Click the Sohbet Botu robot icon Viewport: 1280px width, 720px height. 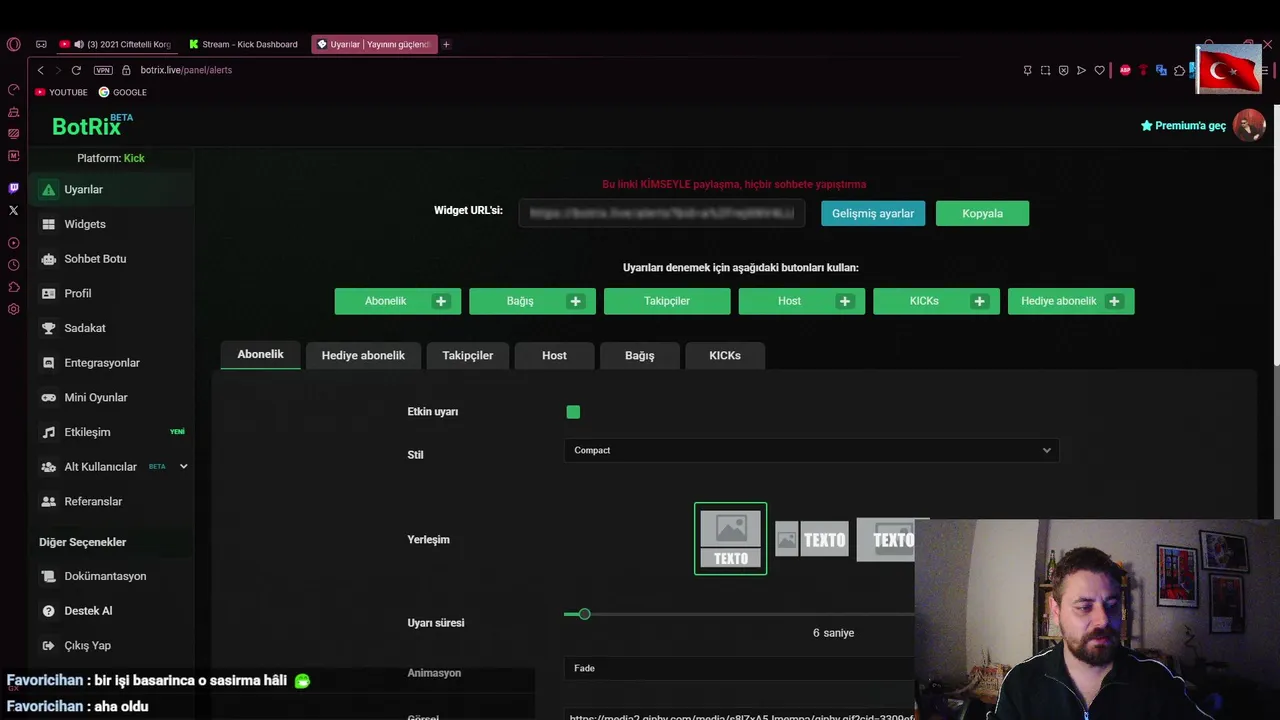coord(48,259)
